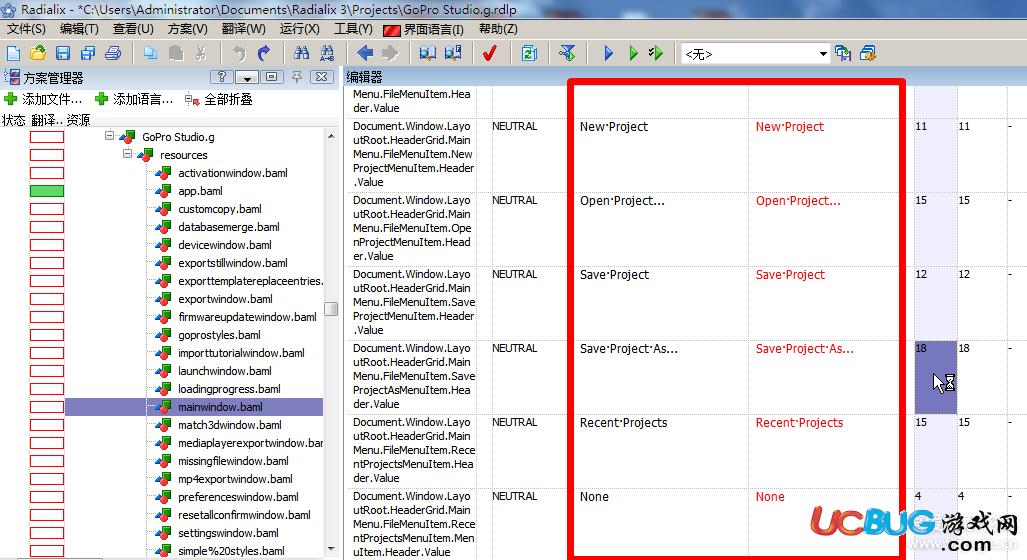Click the refresh document toolbar icon
Image resolution: width=1027 pixels, height=560 pixels.
[x=529, y=54]
